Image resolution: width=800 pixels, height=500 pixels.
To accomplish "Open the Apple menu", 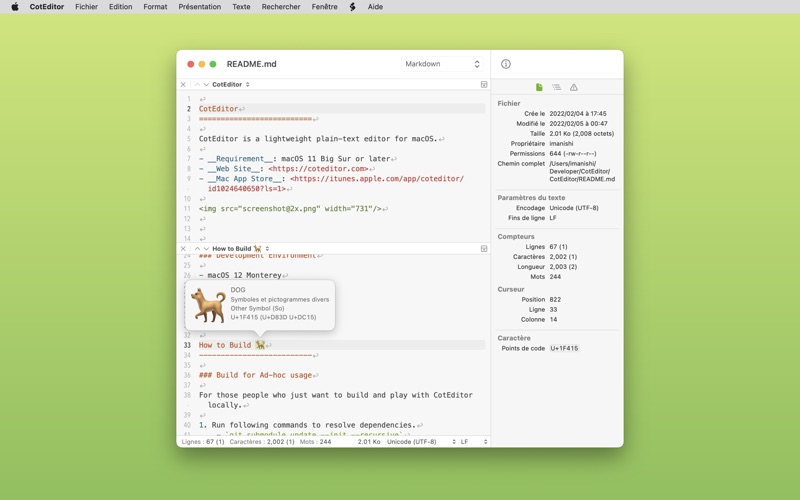I will coord(15,7).
